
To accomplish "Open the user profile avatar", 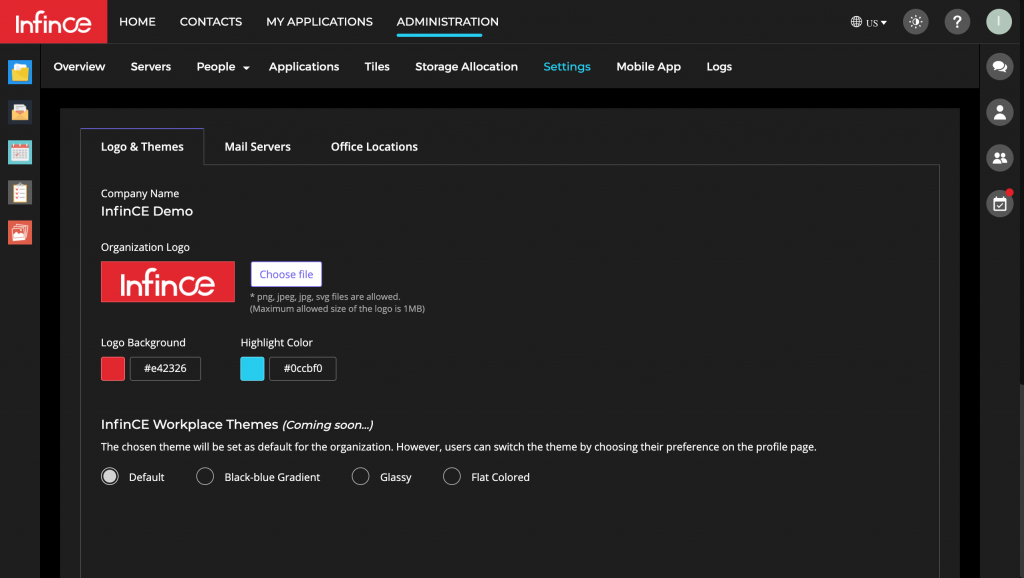I will coord(999,22).
